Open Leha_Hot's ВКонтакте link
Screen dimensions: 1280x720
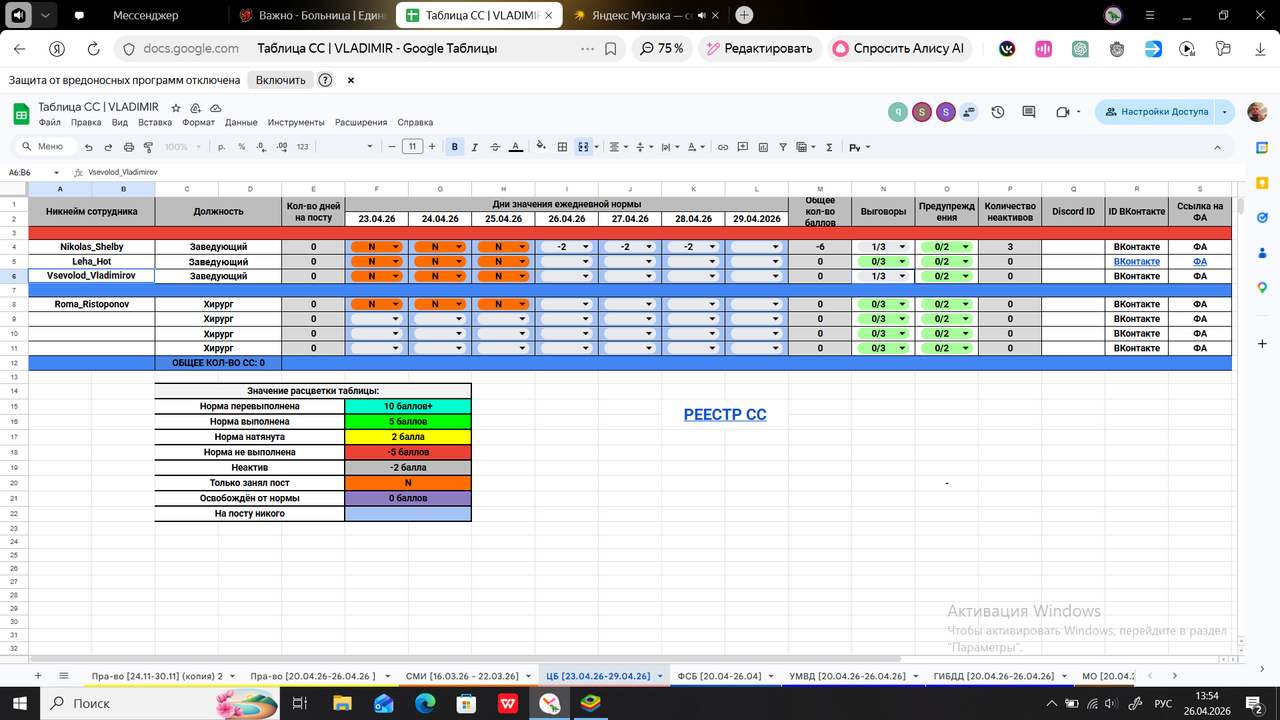(x=1137, y=261)
